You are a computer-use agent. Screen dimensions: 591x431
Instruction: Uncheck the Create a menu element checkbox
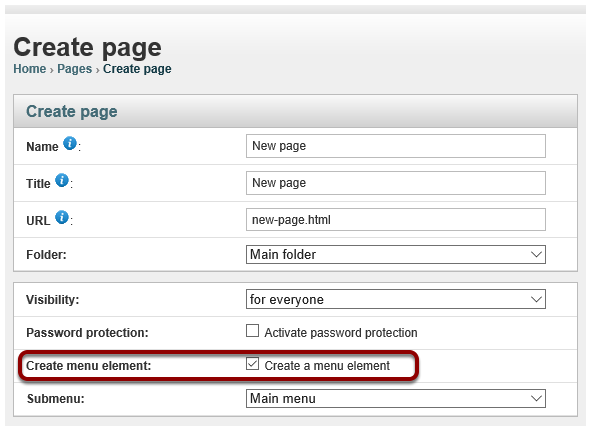pos(253,364)
